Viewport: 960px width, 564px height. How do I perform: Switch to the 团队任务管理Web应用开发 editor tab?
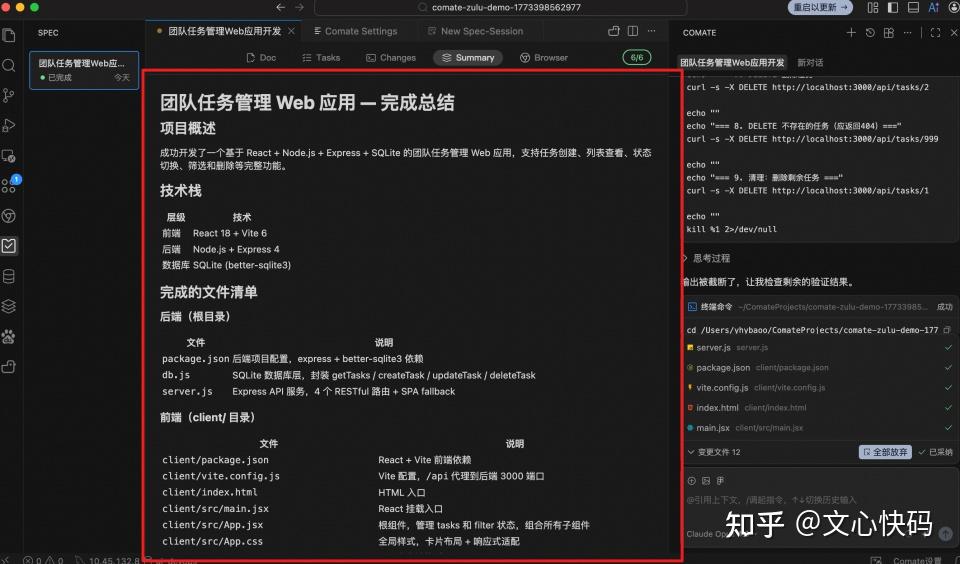224,31
